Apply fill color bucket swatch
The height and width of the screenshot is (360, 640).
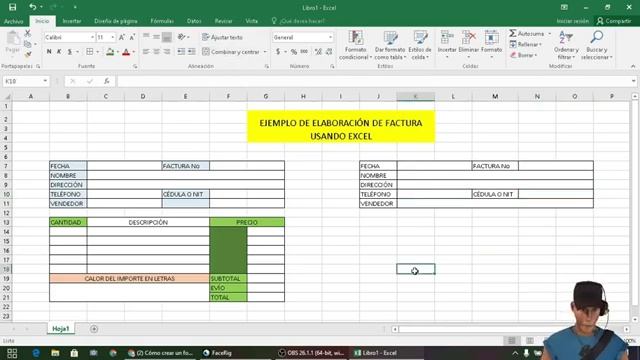point(109,52)
